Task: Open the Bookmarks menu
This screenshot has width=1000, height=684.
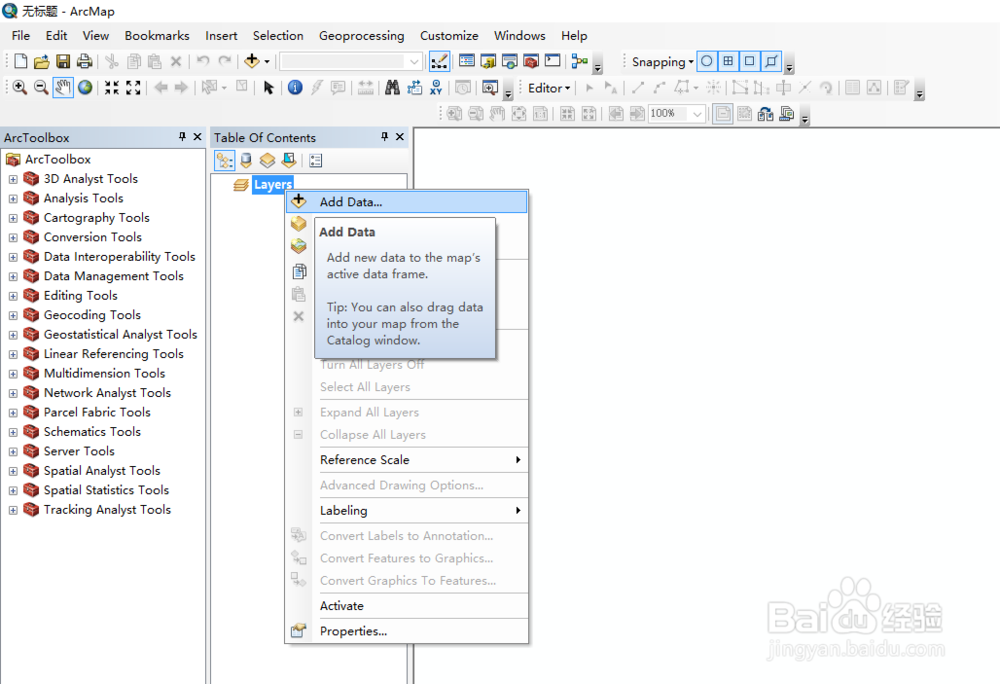Action: (157, 36)
